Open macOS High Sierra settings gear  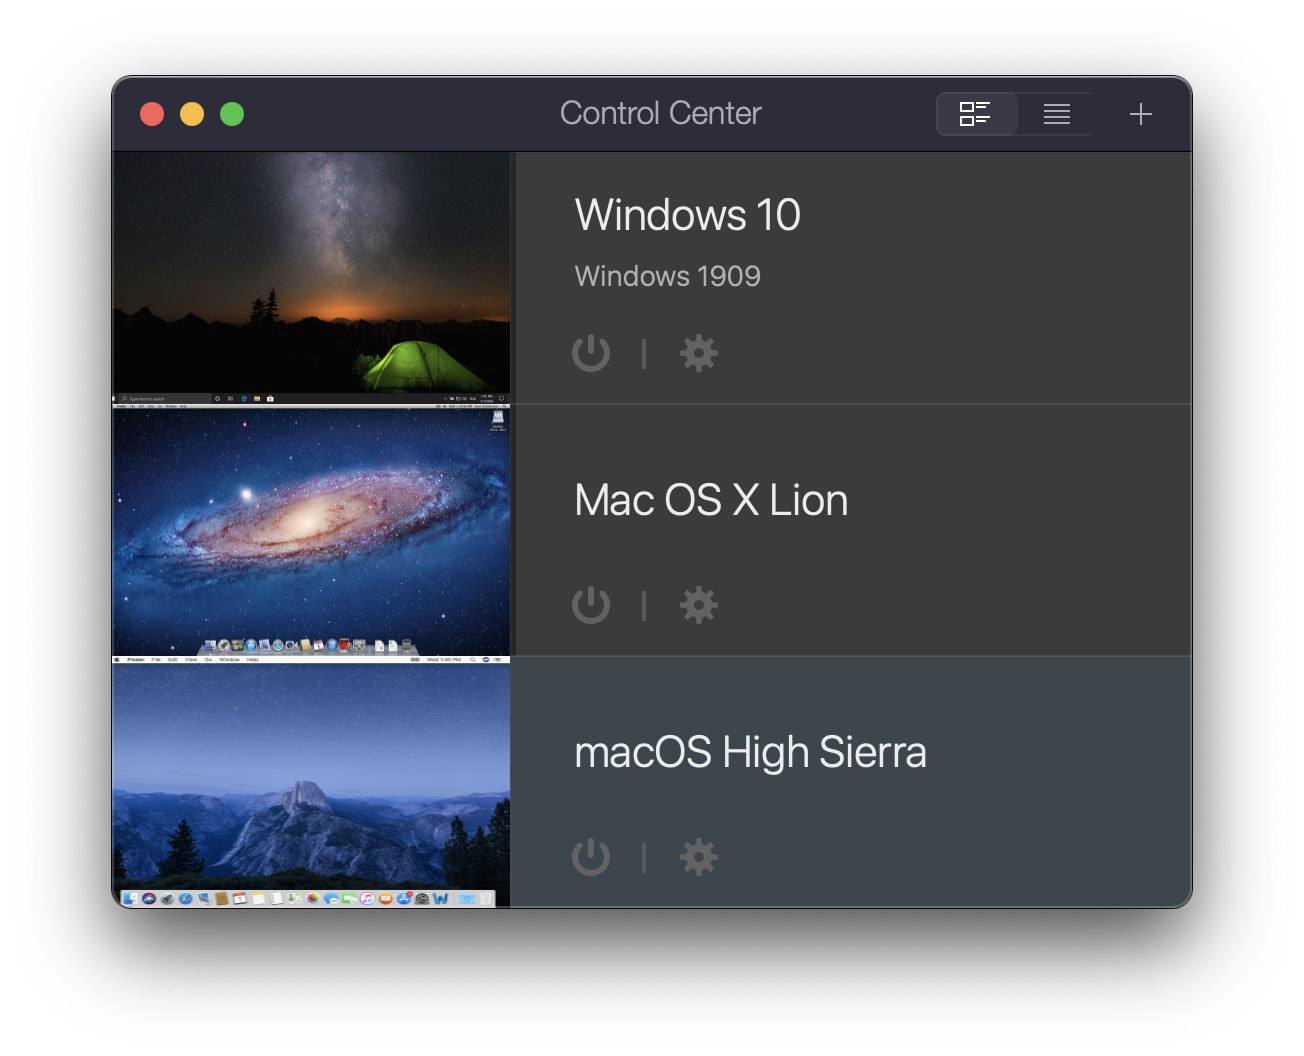point(699,857)
